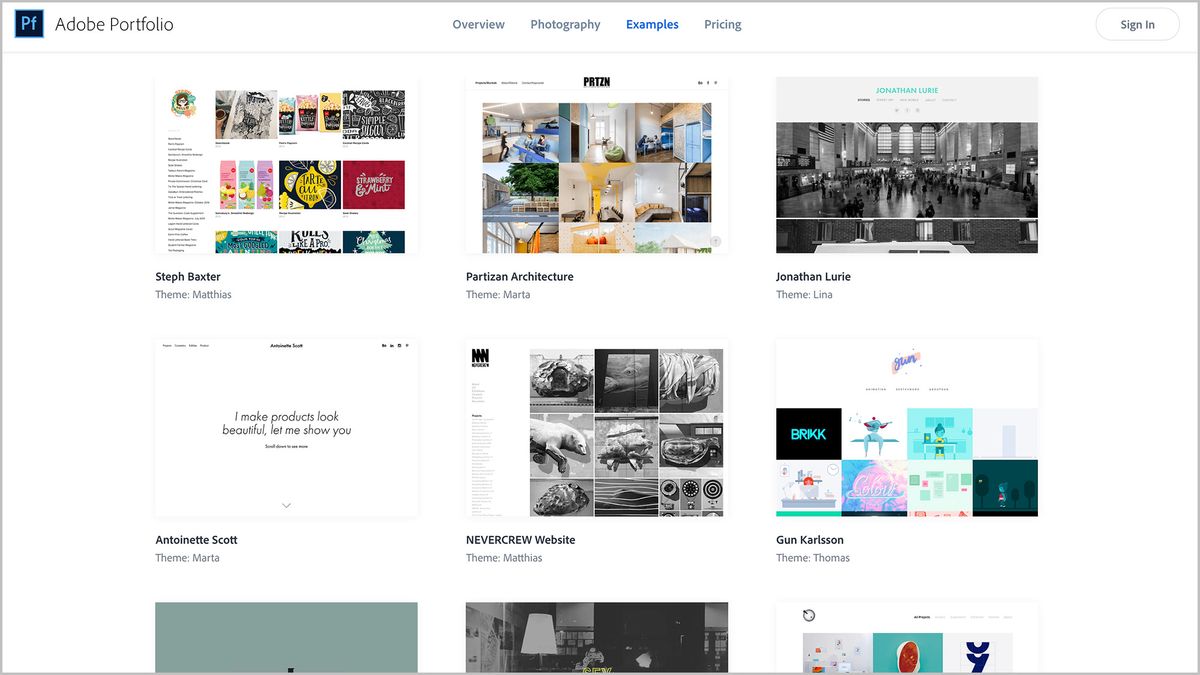Select the Overview tab

(x=478, y=24)
